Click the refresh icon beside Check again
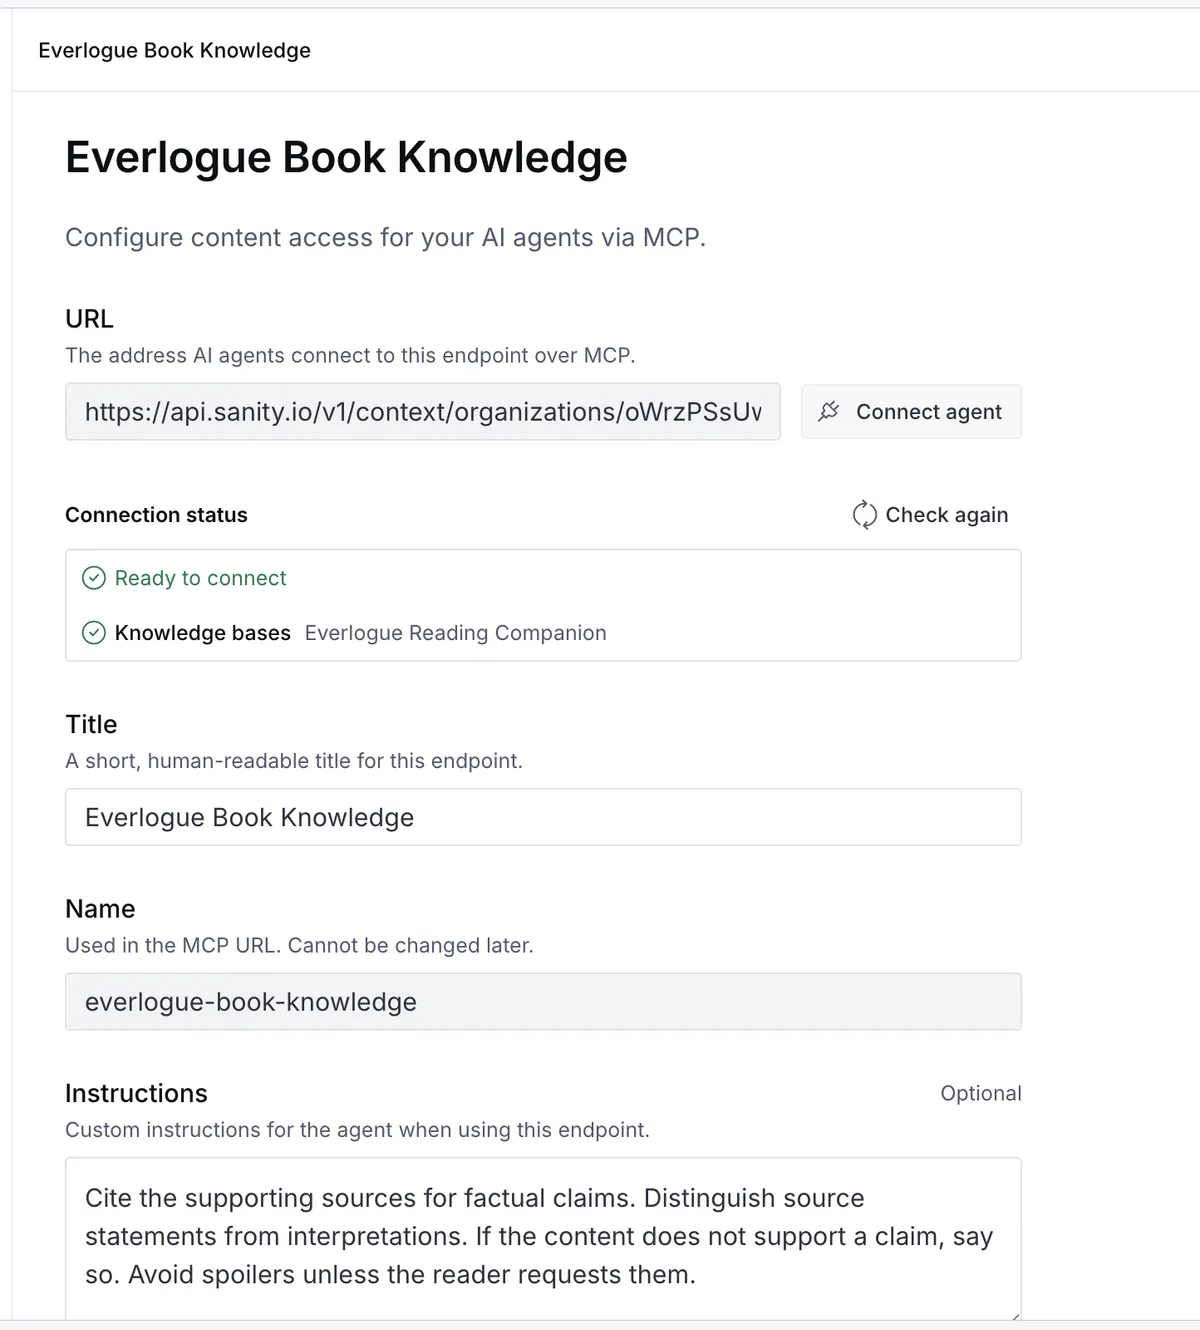Image resolution: width=1200 pixels, height=1330 pixels. pos(864,514)
